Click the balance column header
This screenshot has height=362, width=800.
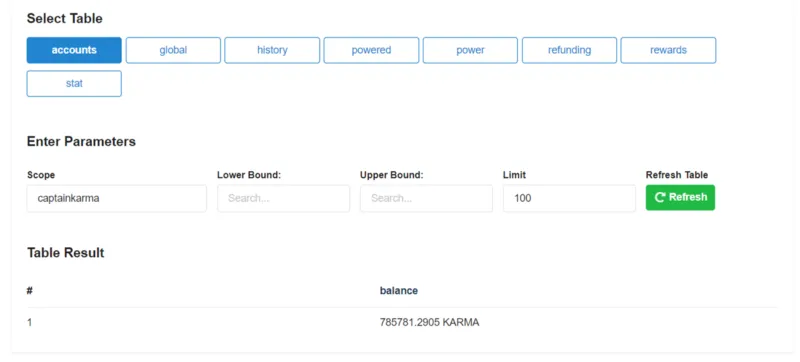click(x=398, y=291)
